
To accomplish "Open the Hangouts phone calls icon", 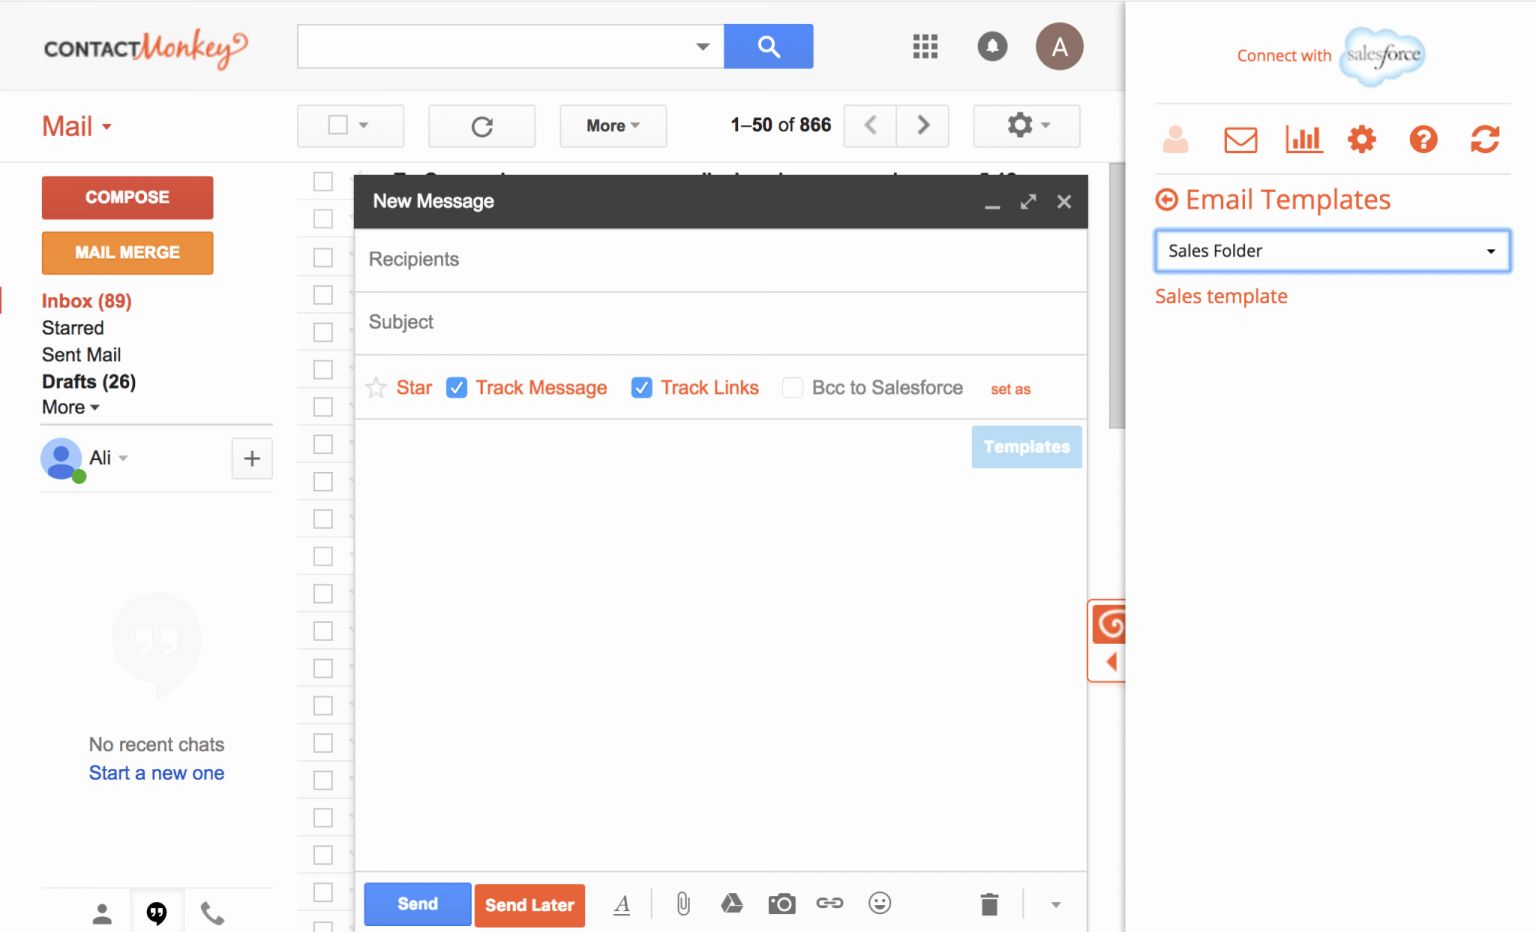I will (212, 913).
